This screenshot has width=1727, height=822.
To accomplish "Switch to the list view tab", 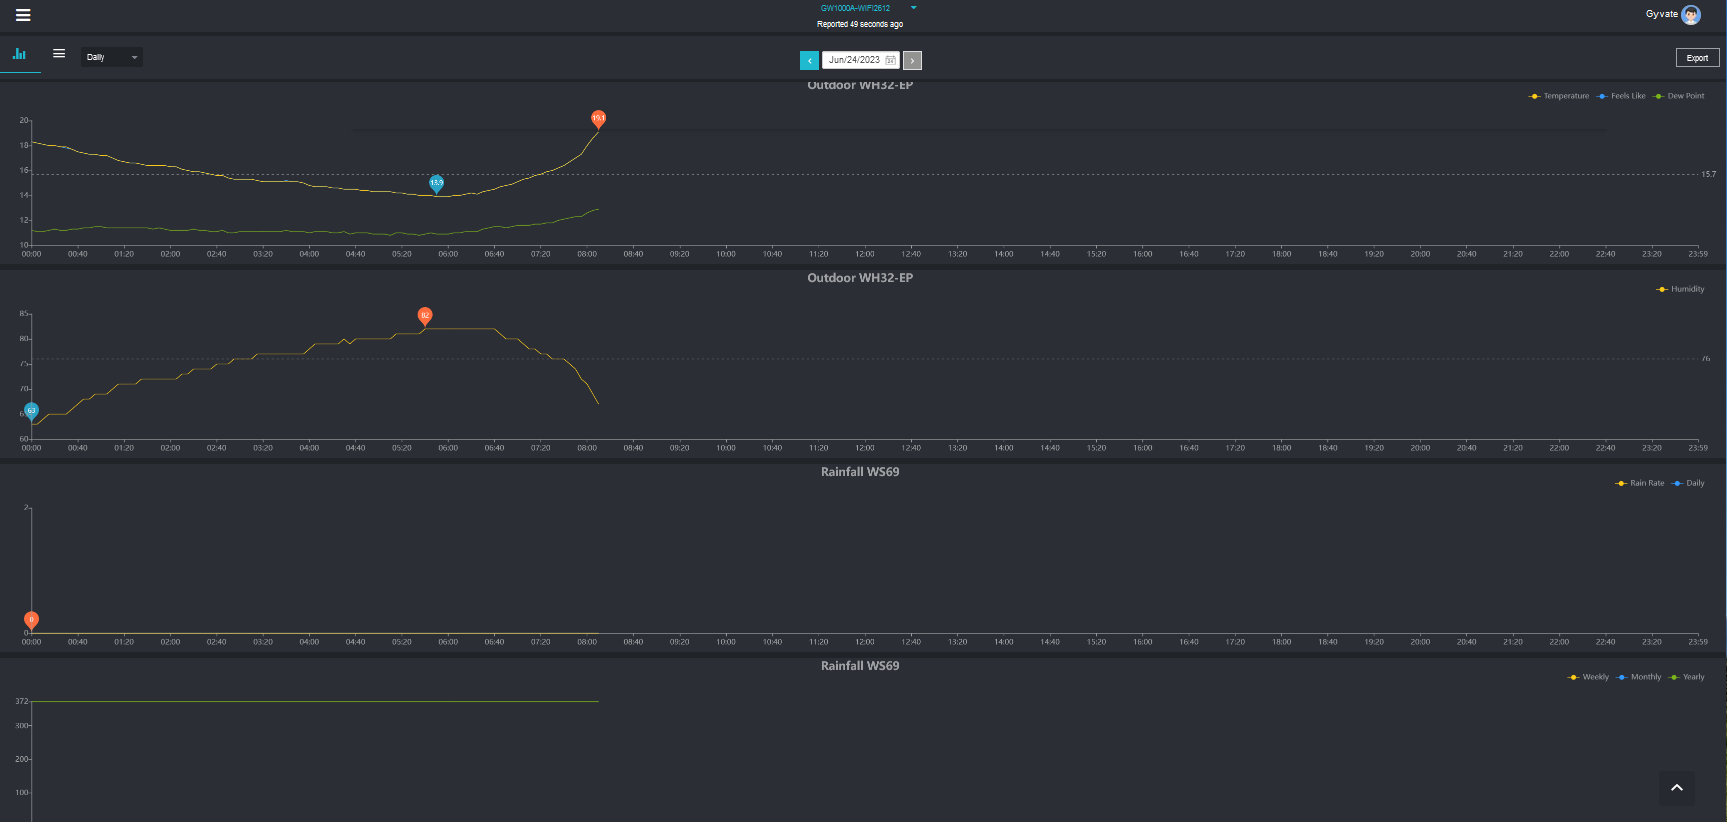I will coord(59,54).
